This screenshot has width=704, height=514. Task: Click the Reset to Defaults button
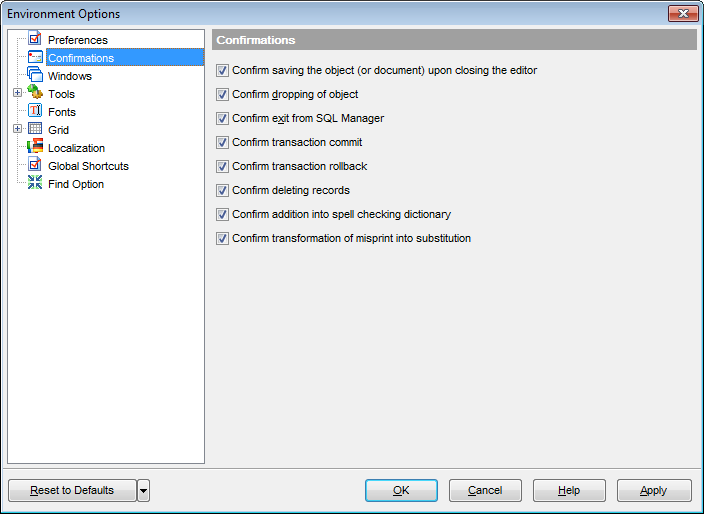pos(72,490)
